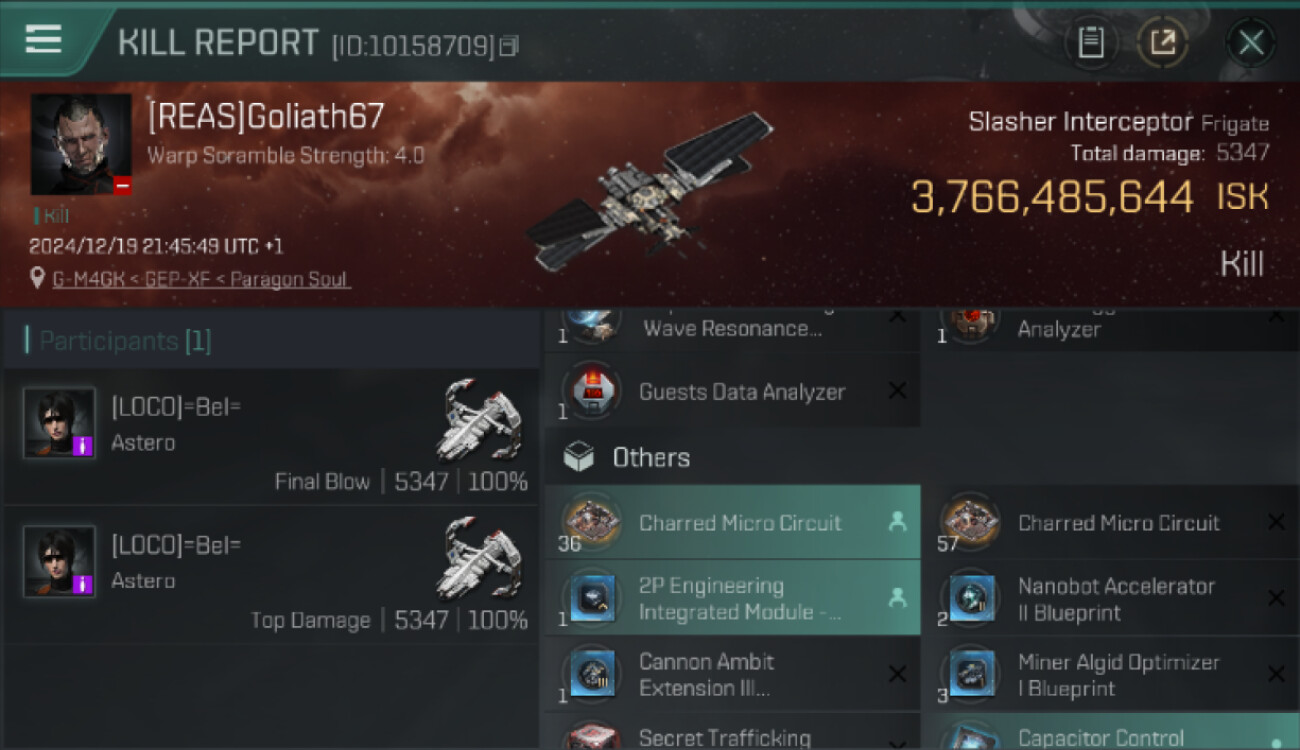This screenshot has width=1300, height=750.
Task: Toggle the Charred Micro Circuit 36 stack
Action: 732,522
